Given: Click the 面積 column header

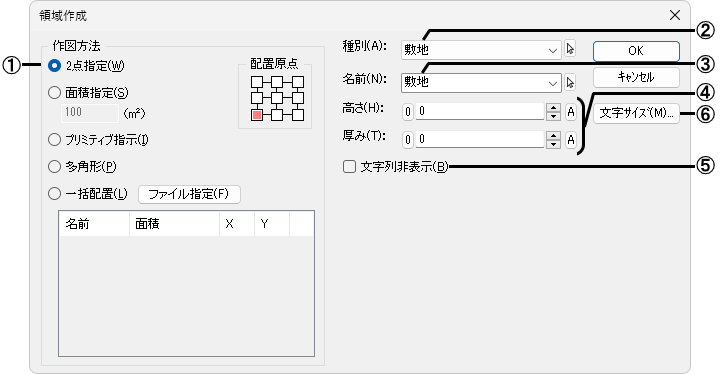Looking at the screenshot, I should (174, 224).
